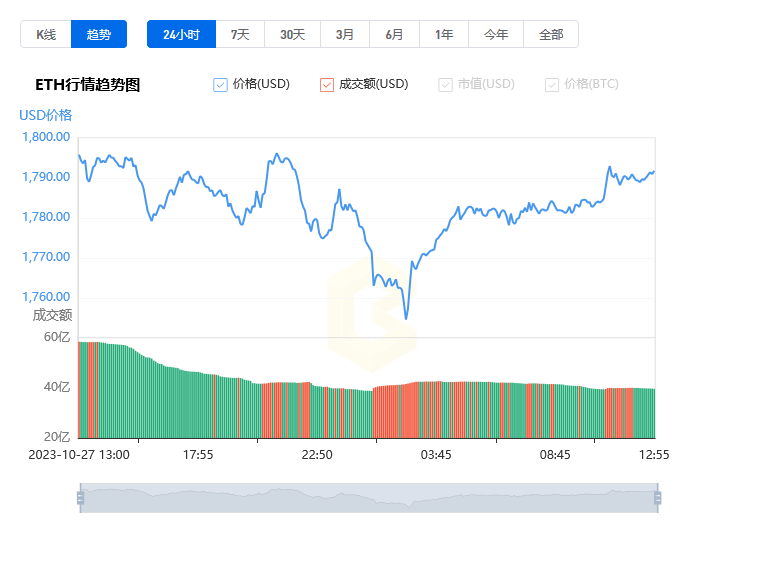Click the price line's lowest dip point

pos(406,318)
